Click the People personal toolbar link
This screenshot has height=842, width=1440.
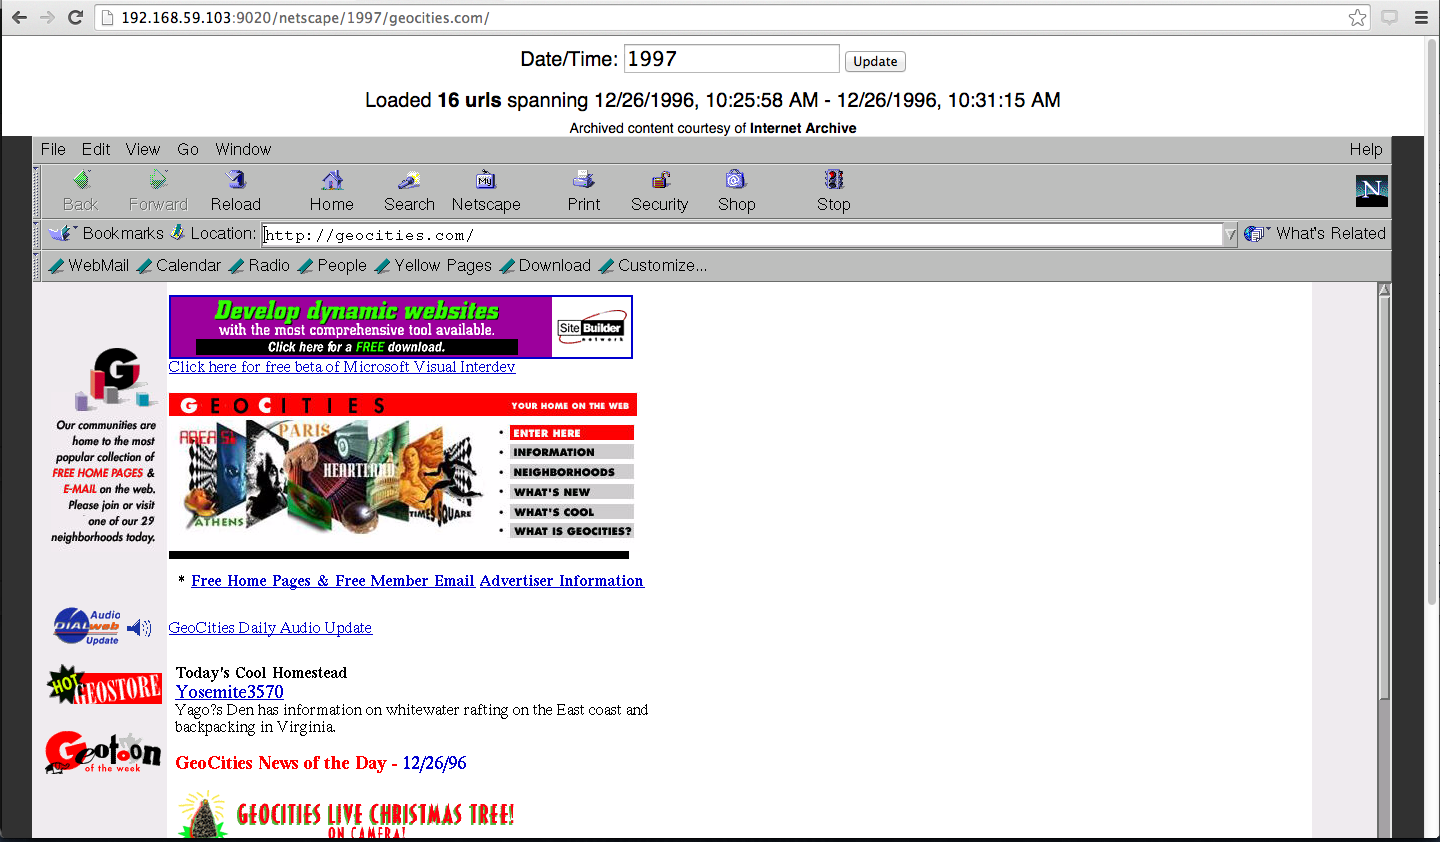(x=332, y=265)
